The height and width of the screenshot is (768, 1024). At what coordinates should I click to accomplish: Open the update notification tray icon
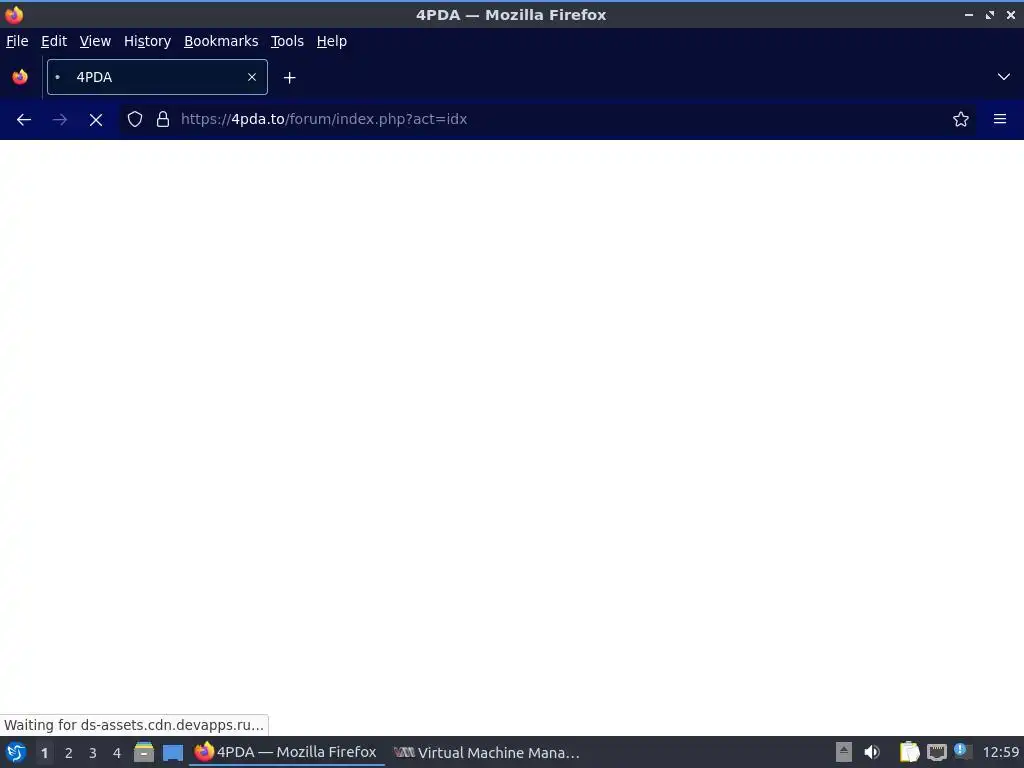point(963,751)
